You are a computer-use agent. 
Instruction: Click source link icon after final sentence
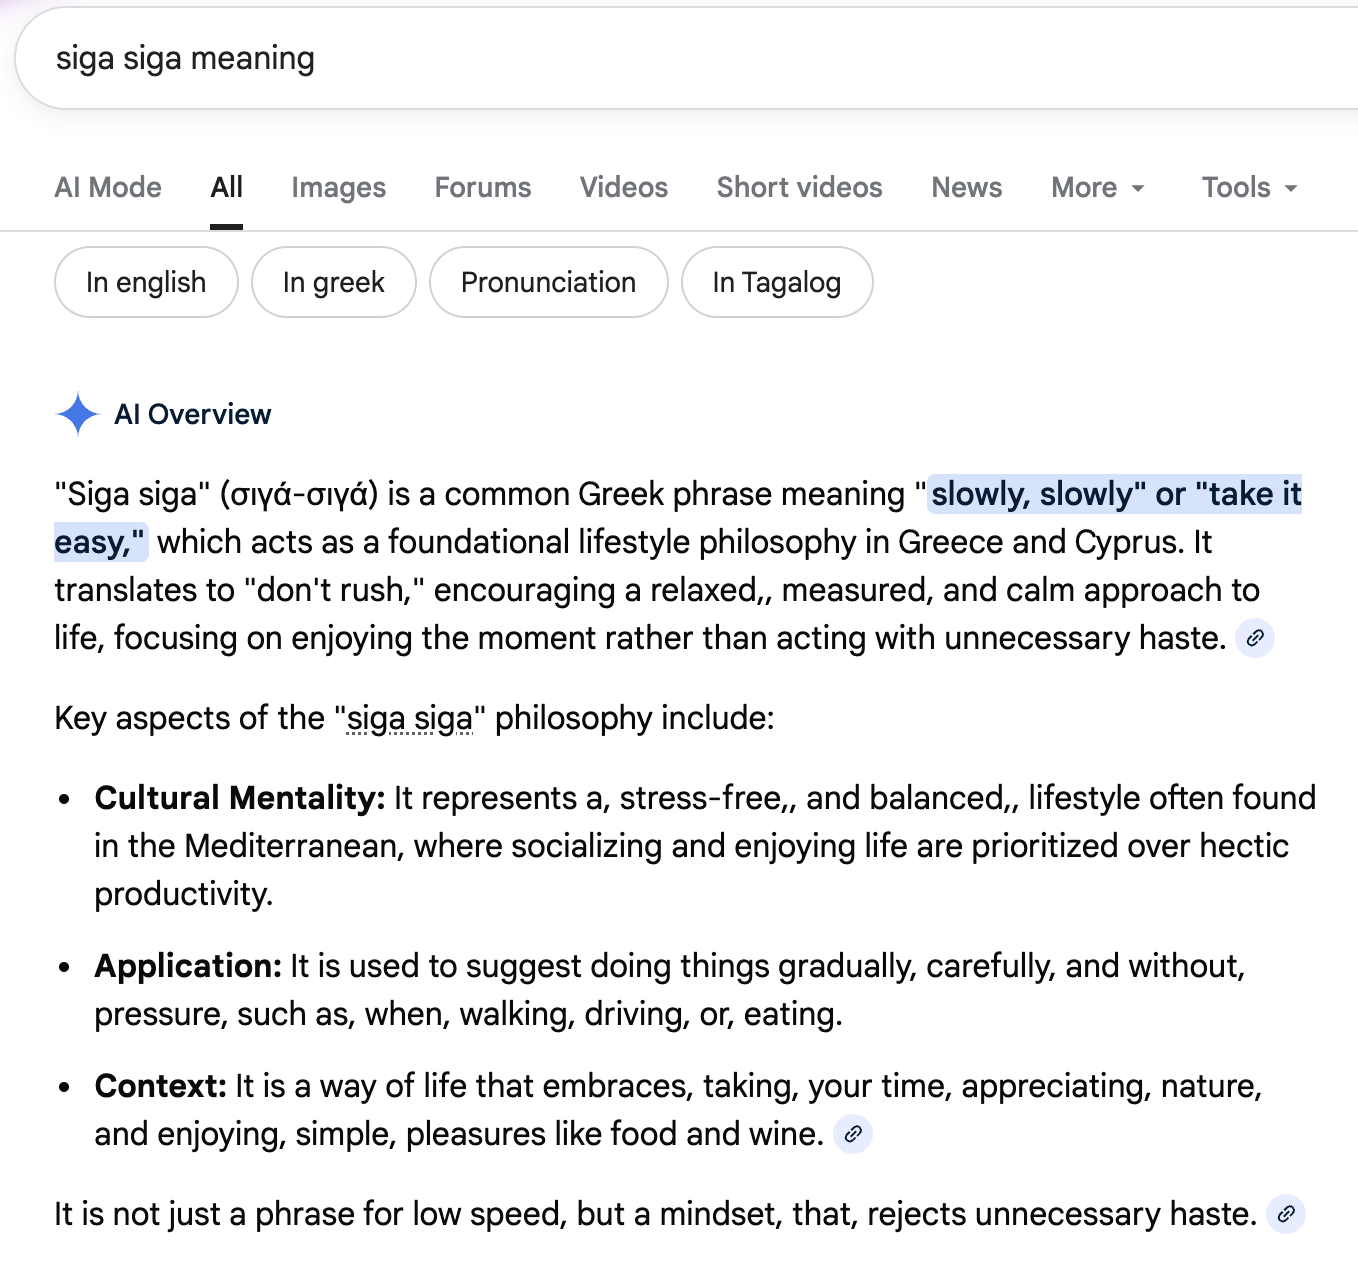(x=1286, y=1214)
